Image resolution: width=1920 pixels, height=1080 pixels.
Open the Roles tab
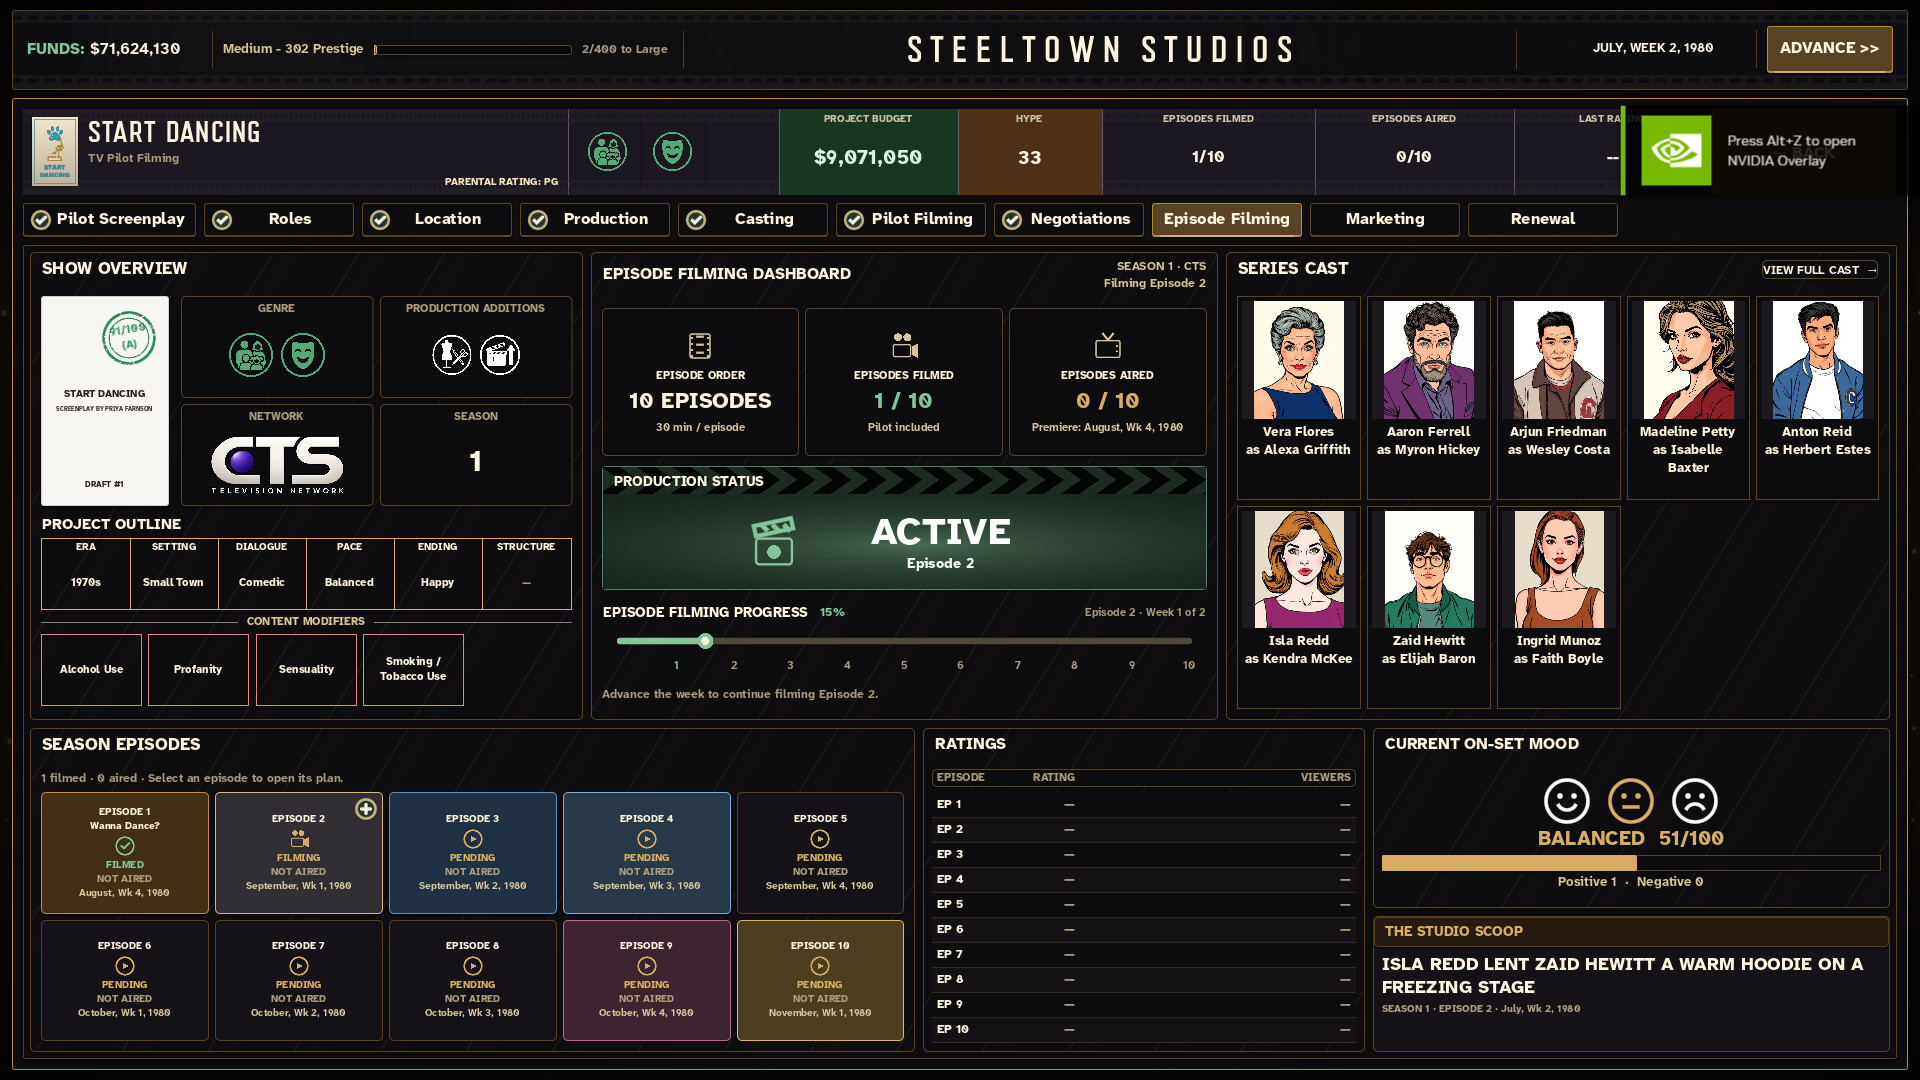point(279,219)
